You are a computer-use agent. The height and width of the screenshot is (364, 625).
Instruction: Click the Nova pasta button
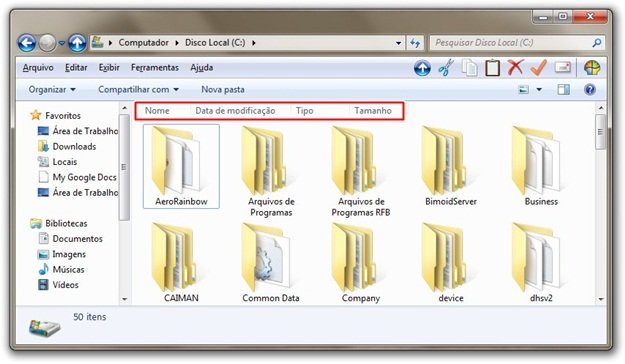223,89
